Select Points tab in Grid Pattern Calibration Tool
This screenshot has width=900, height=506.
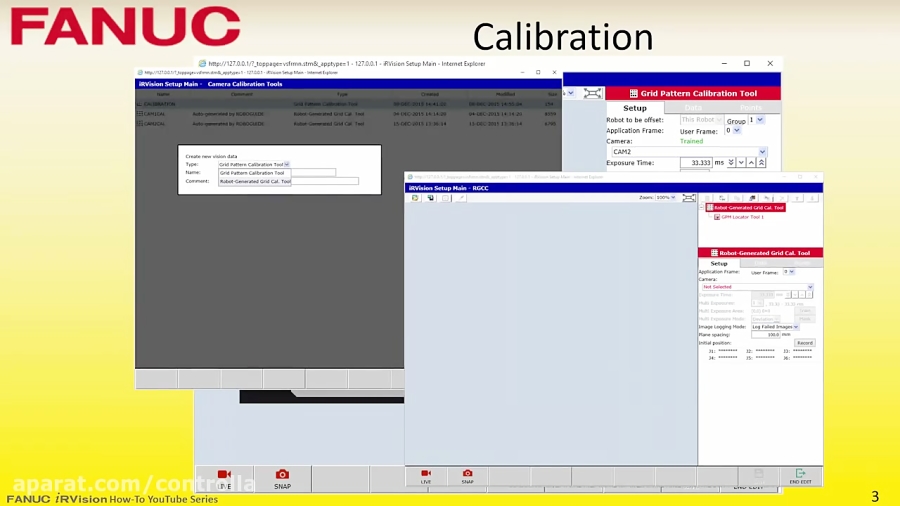coord(751,108)
